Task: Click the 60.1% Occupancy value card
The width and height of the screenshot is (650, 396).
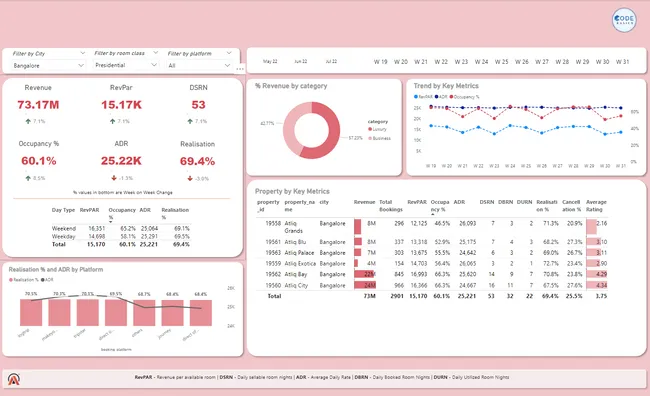Action: (x=39, y=161)
